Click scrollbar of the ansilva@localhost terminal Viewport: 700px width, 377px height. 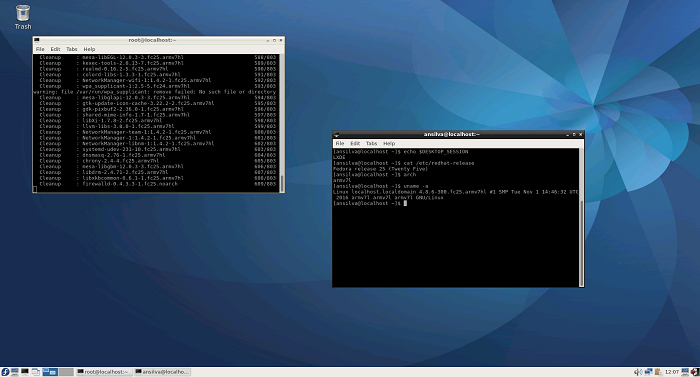(581, 218)
